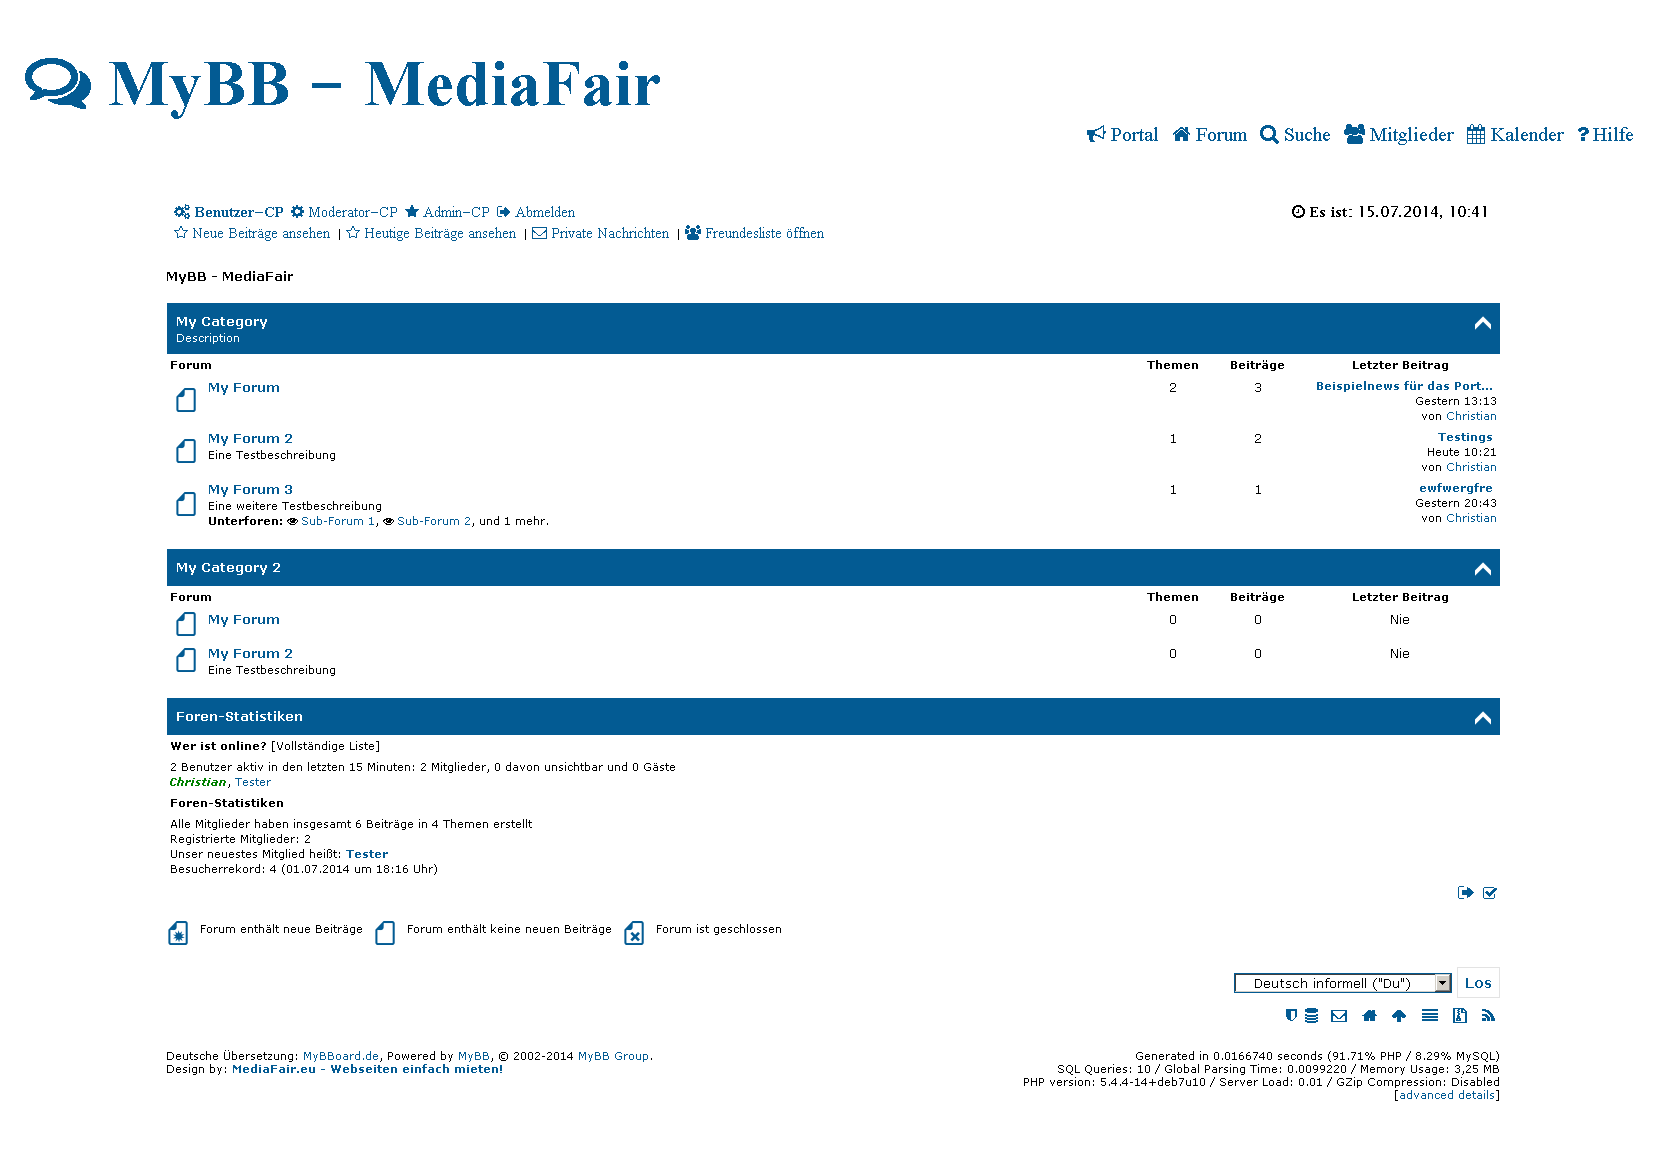This screenshot has height=1167, width=1666.
Task: Click the envelope contact icon in the footer
Action: click(1339, 1016)
